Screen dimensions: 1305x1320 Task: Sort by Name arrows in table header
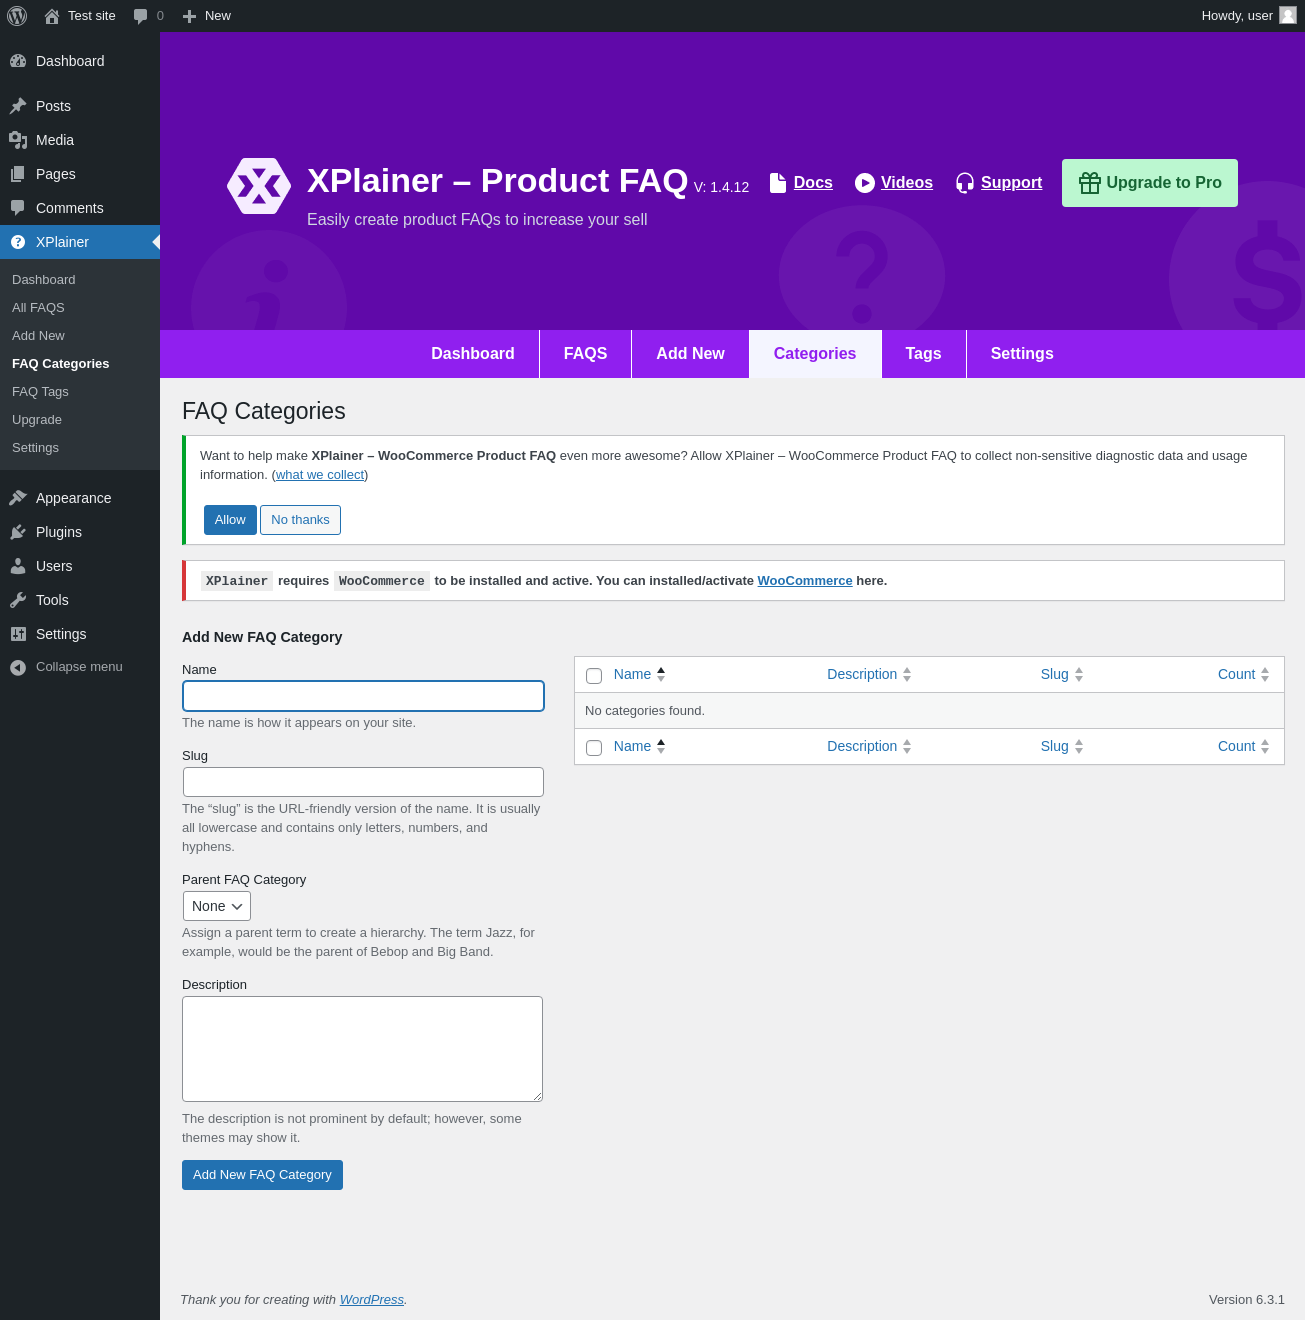(661, 675)
